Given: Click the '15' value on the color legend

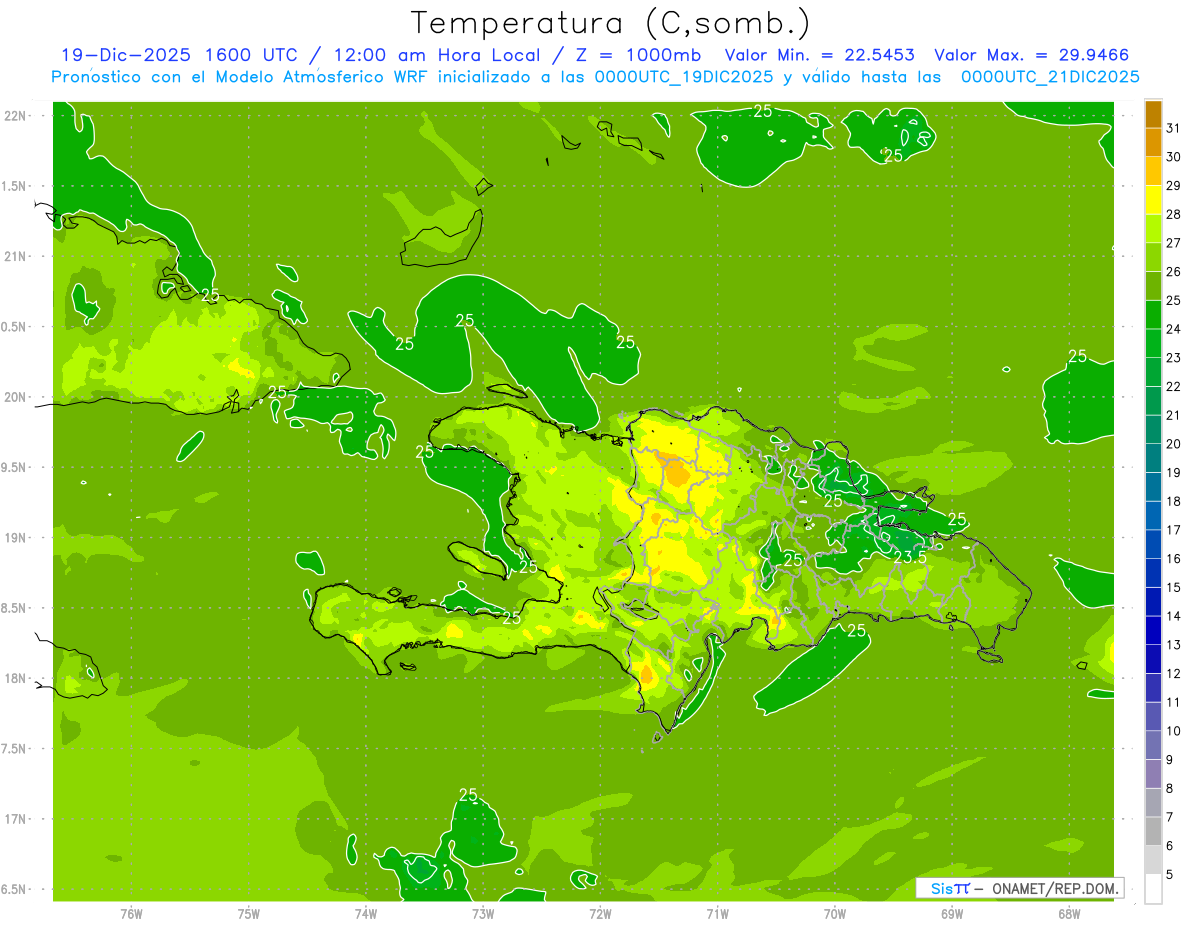Looking at the screenshot, I should tap(1173, 587).
